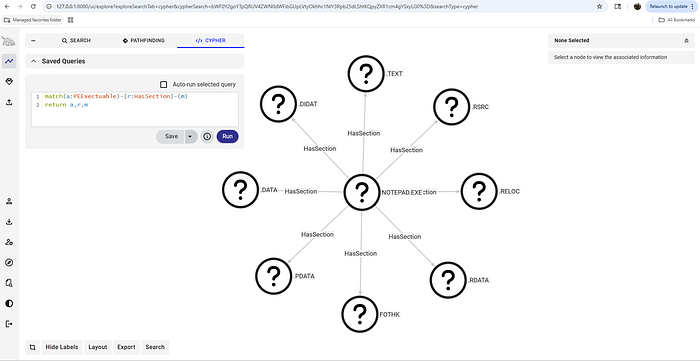Click HasSection edge label toward FOTHK

coord(361,253)
